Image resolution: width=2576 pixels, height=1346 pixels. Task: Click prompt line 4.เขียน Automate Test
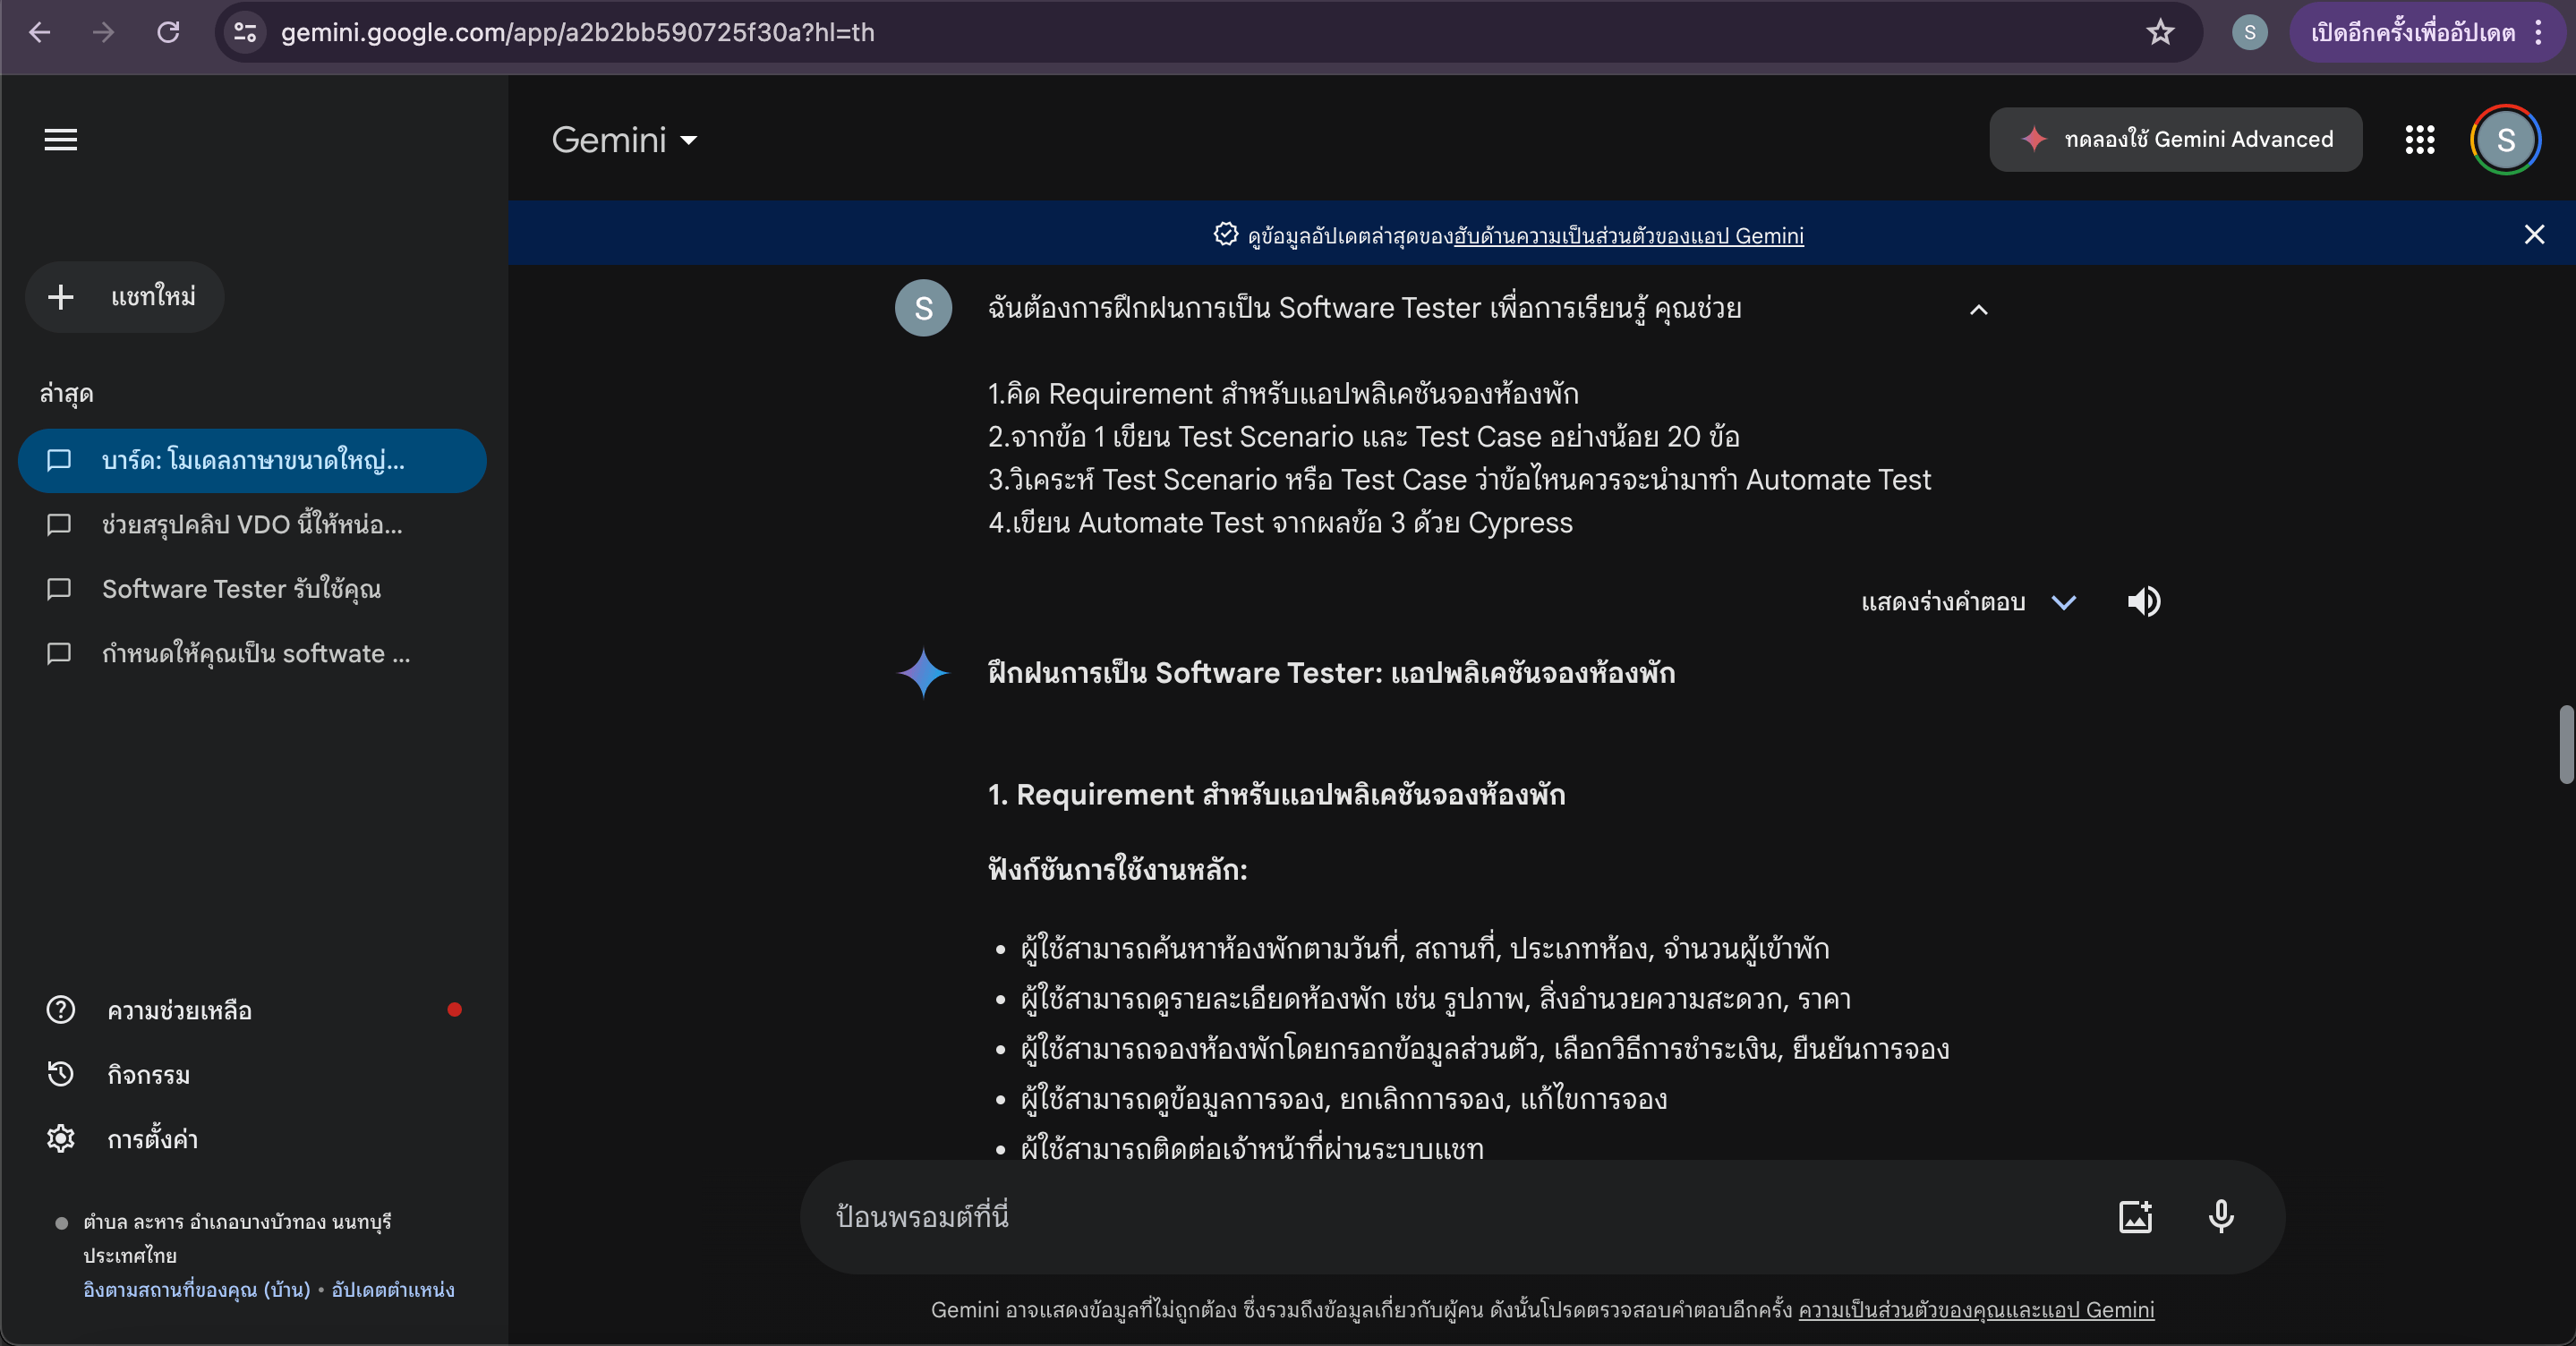click(x=1280, y=523)
